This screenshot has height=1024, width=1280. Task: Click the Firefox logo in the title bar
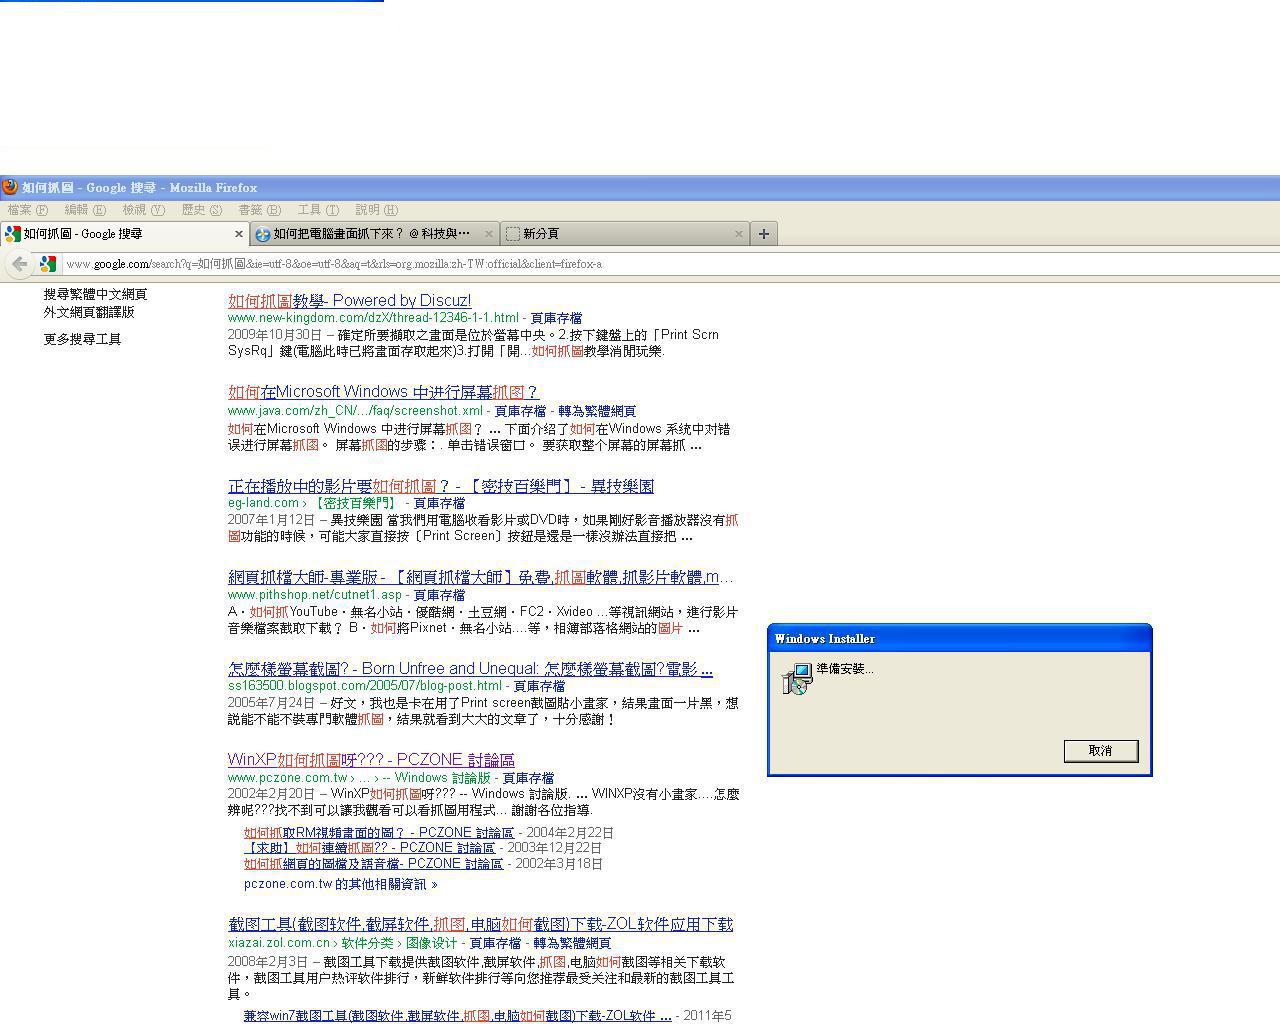point(10,187)
